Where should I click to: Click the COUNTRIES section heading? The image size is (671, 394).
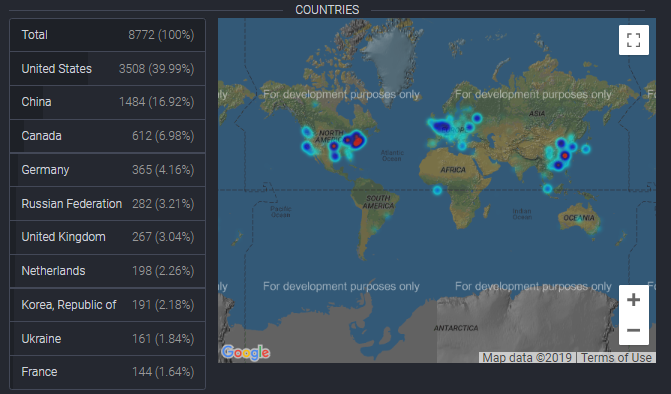pyautogui.click(x=327, y=10)
